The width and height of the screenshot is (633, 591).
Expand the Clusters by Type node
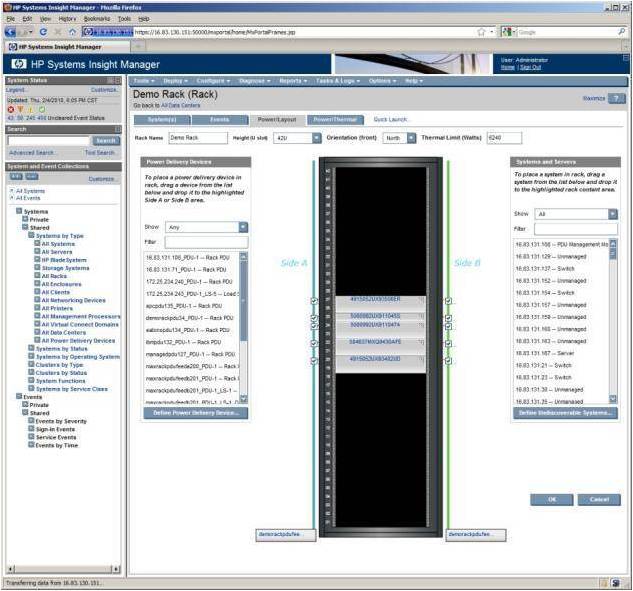31,364
